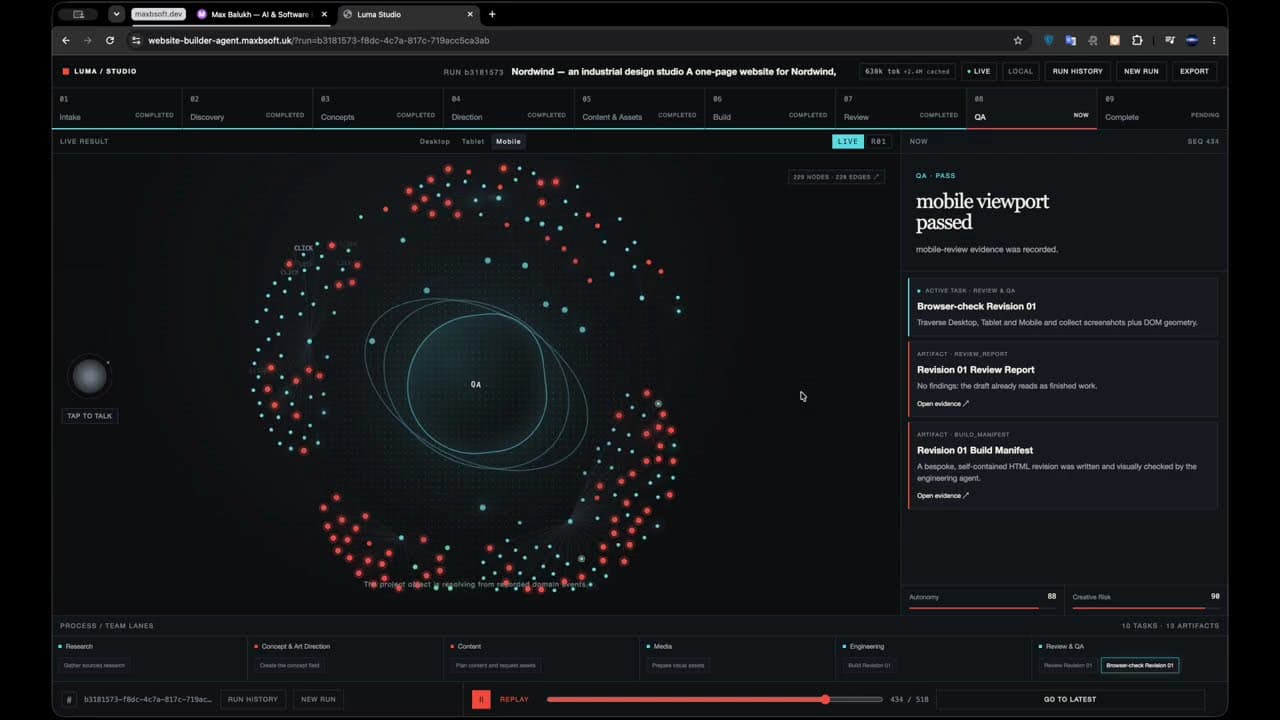The width and height of the screenshot is (1280, 720).
Task: Click the browser back arrow
Action: [66, 41]
